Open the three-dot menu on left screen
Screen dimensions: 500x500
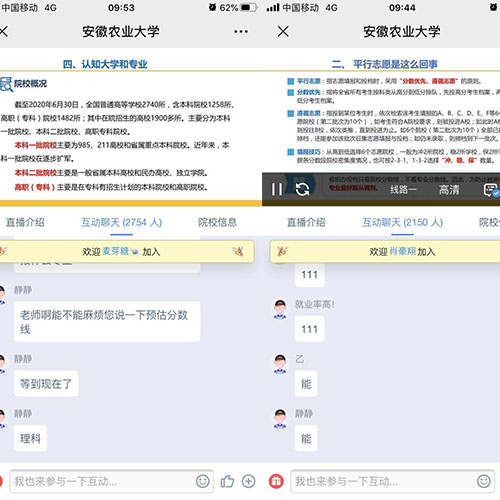(x=241, y=32)
